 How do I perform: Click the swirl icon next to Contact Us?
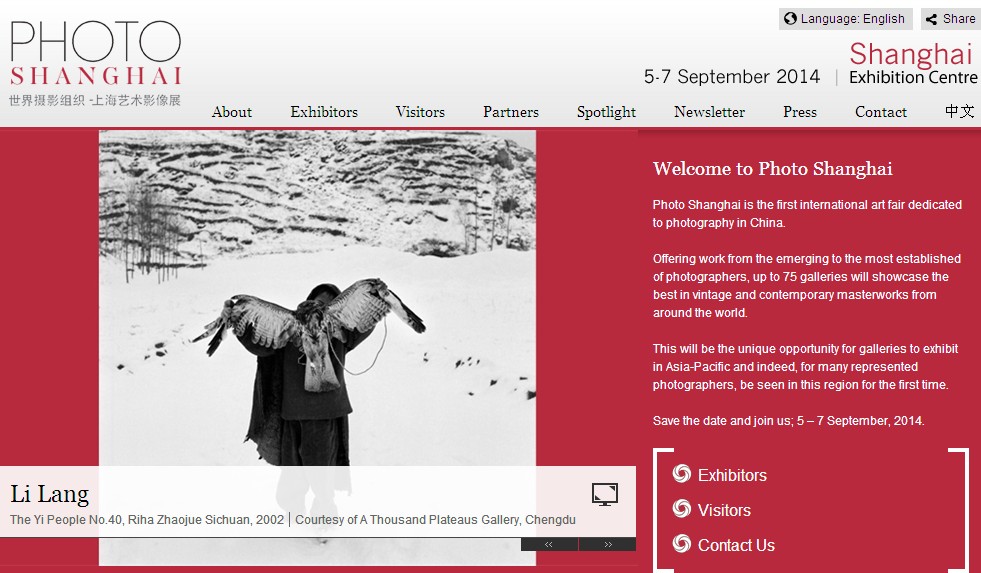tap(681, 544)
